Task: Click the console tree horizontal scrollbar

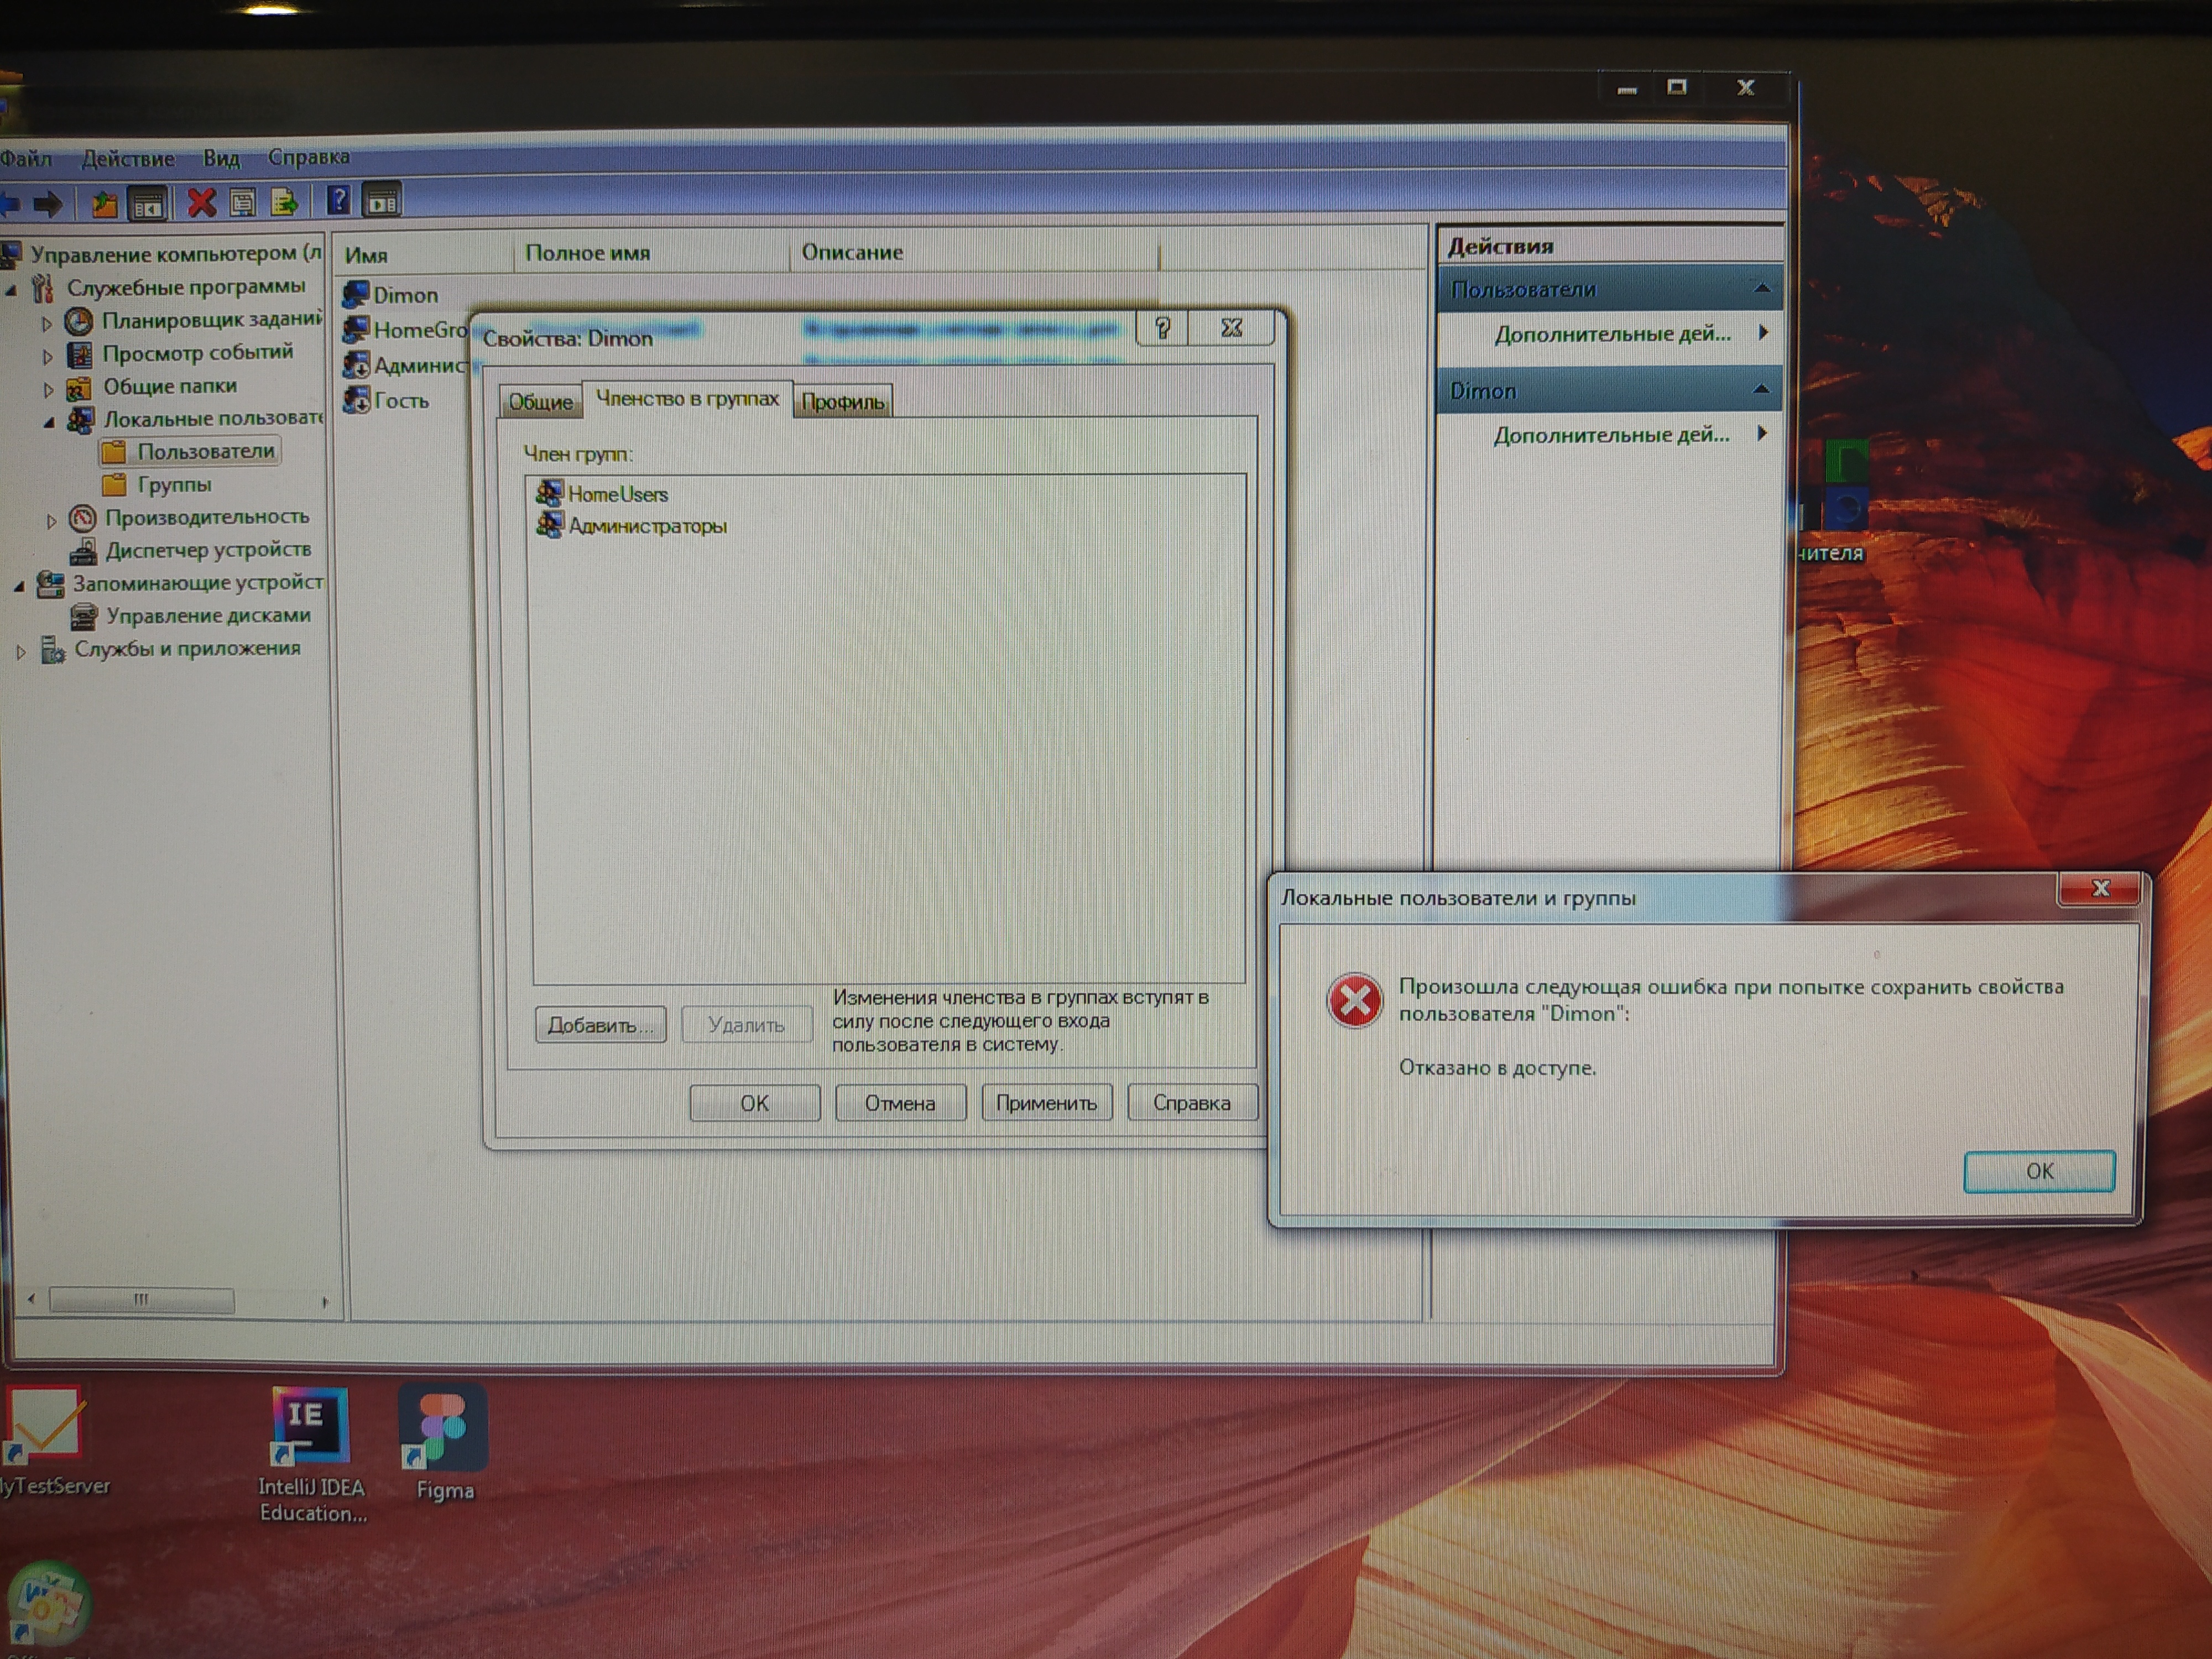Action: [x=141, y=1300]
